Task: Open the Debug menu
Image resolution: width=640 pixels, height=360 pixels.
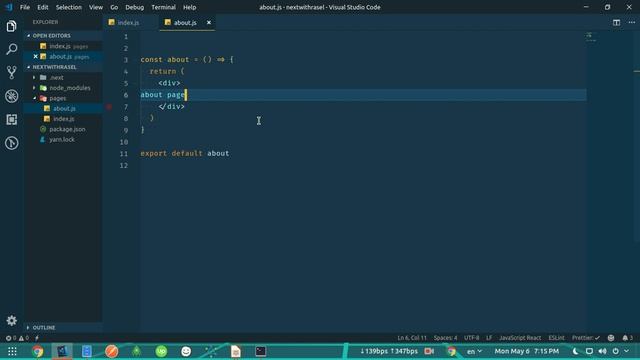Action: pos(134,7)
